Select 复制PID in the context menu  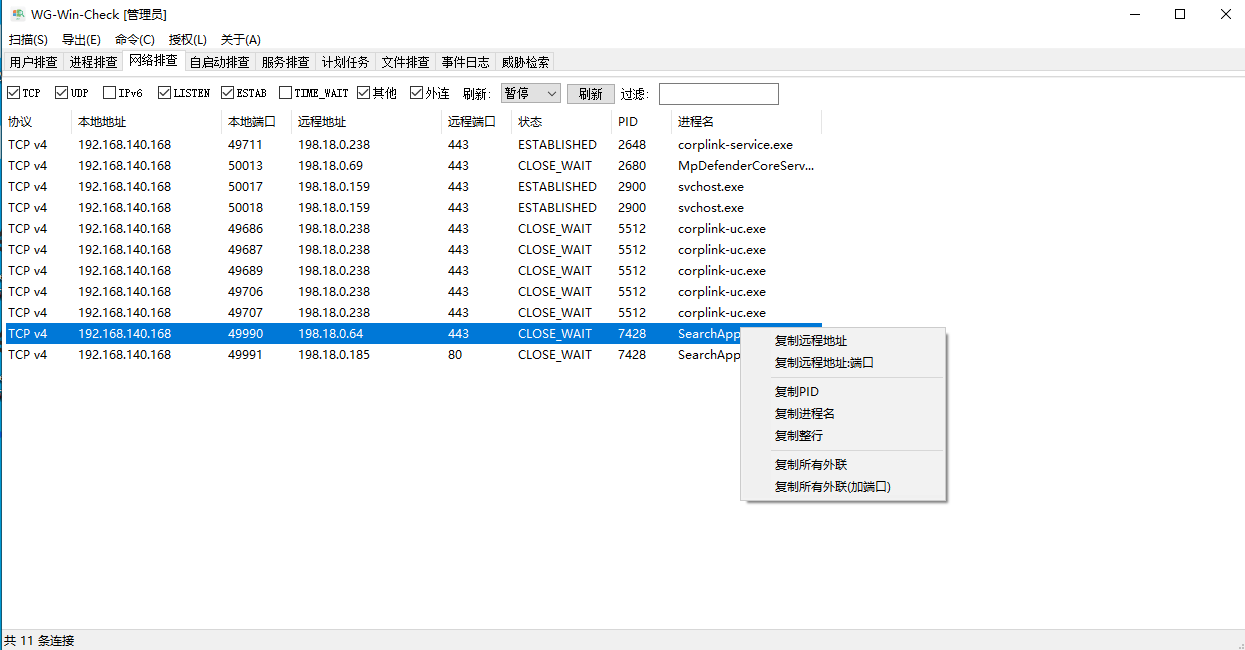797,392
